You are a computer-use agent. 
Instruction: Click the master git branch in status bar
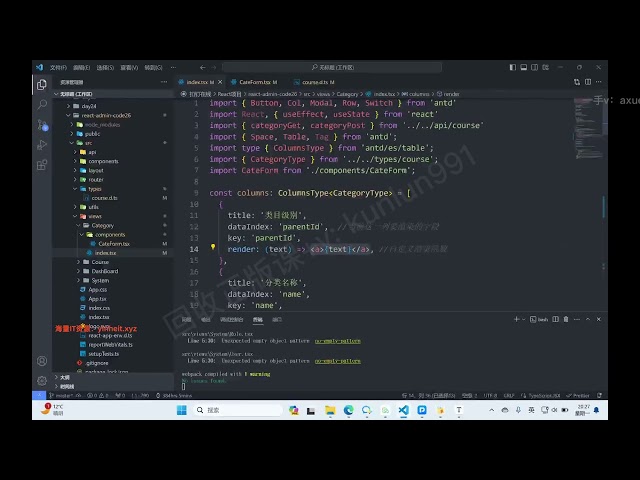[62, 395]
